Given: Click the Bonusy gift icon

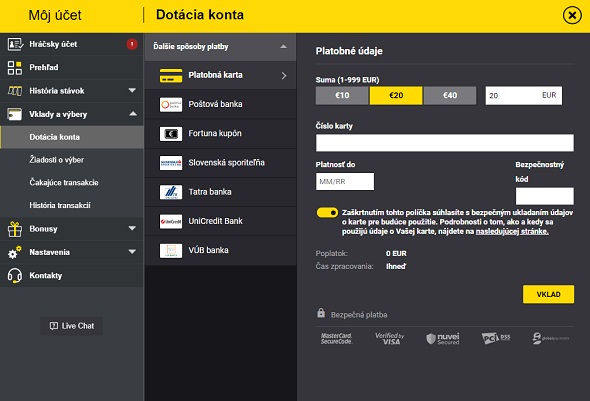Looking at the screenshot, I should click(15, 229).
